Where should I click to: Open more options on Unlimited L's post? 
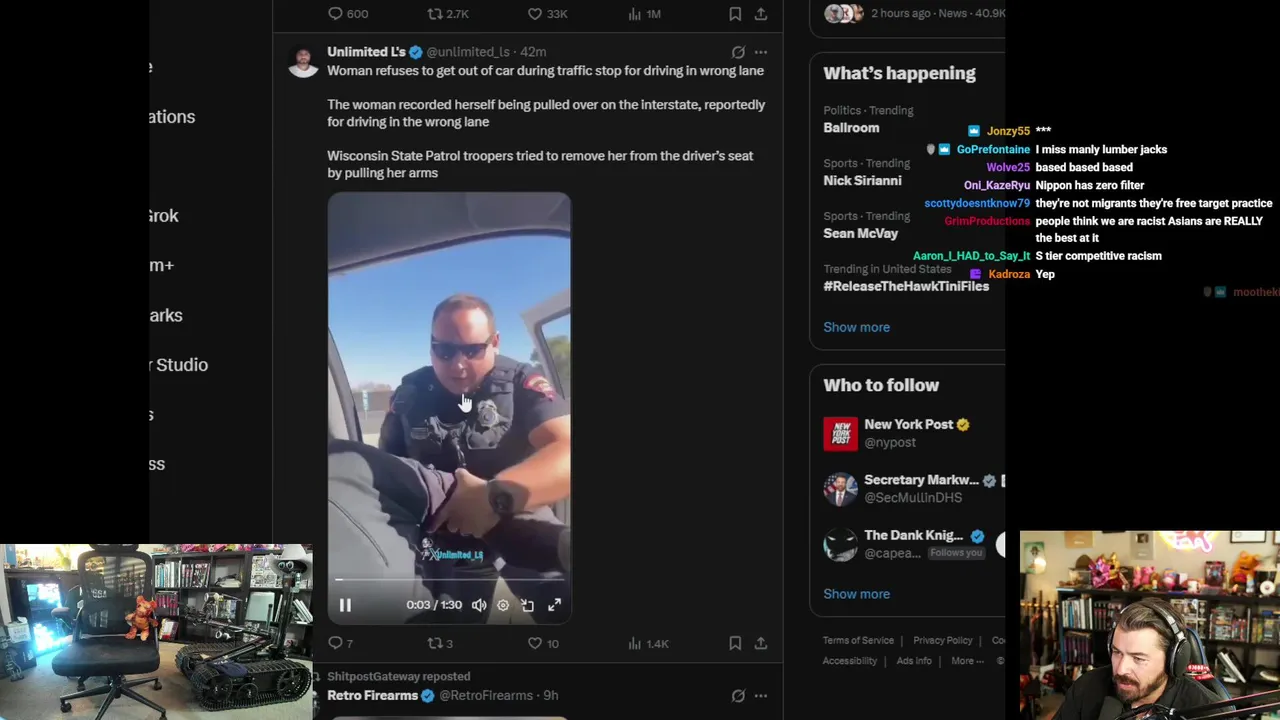tap(761, 52)
